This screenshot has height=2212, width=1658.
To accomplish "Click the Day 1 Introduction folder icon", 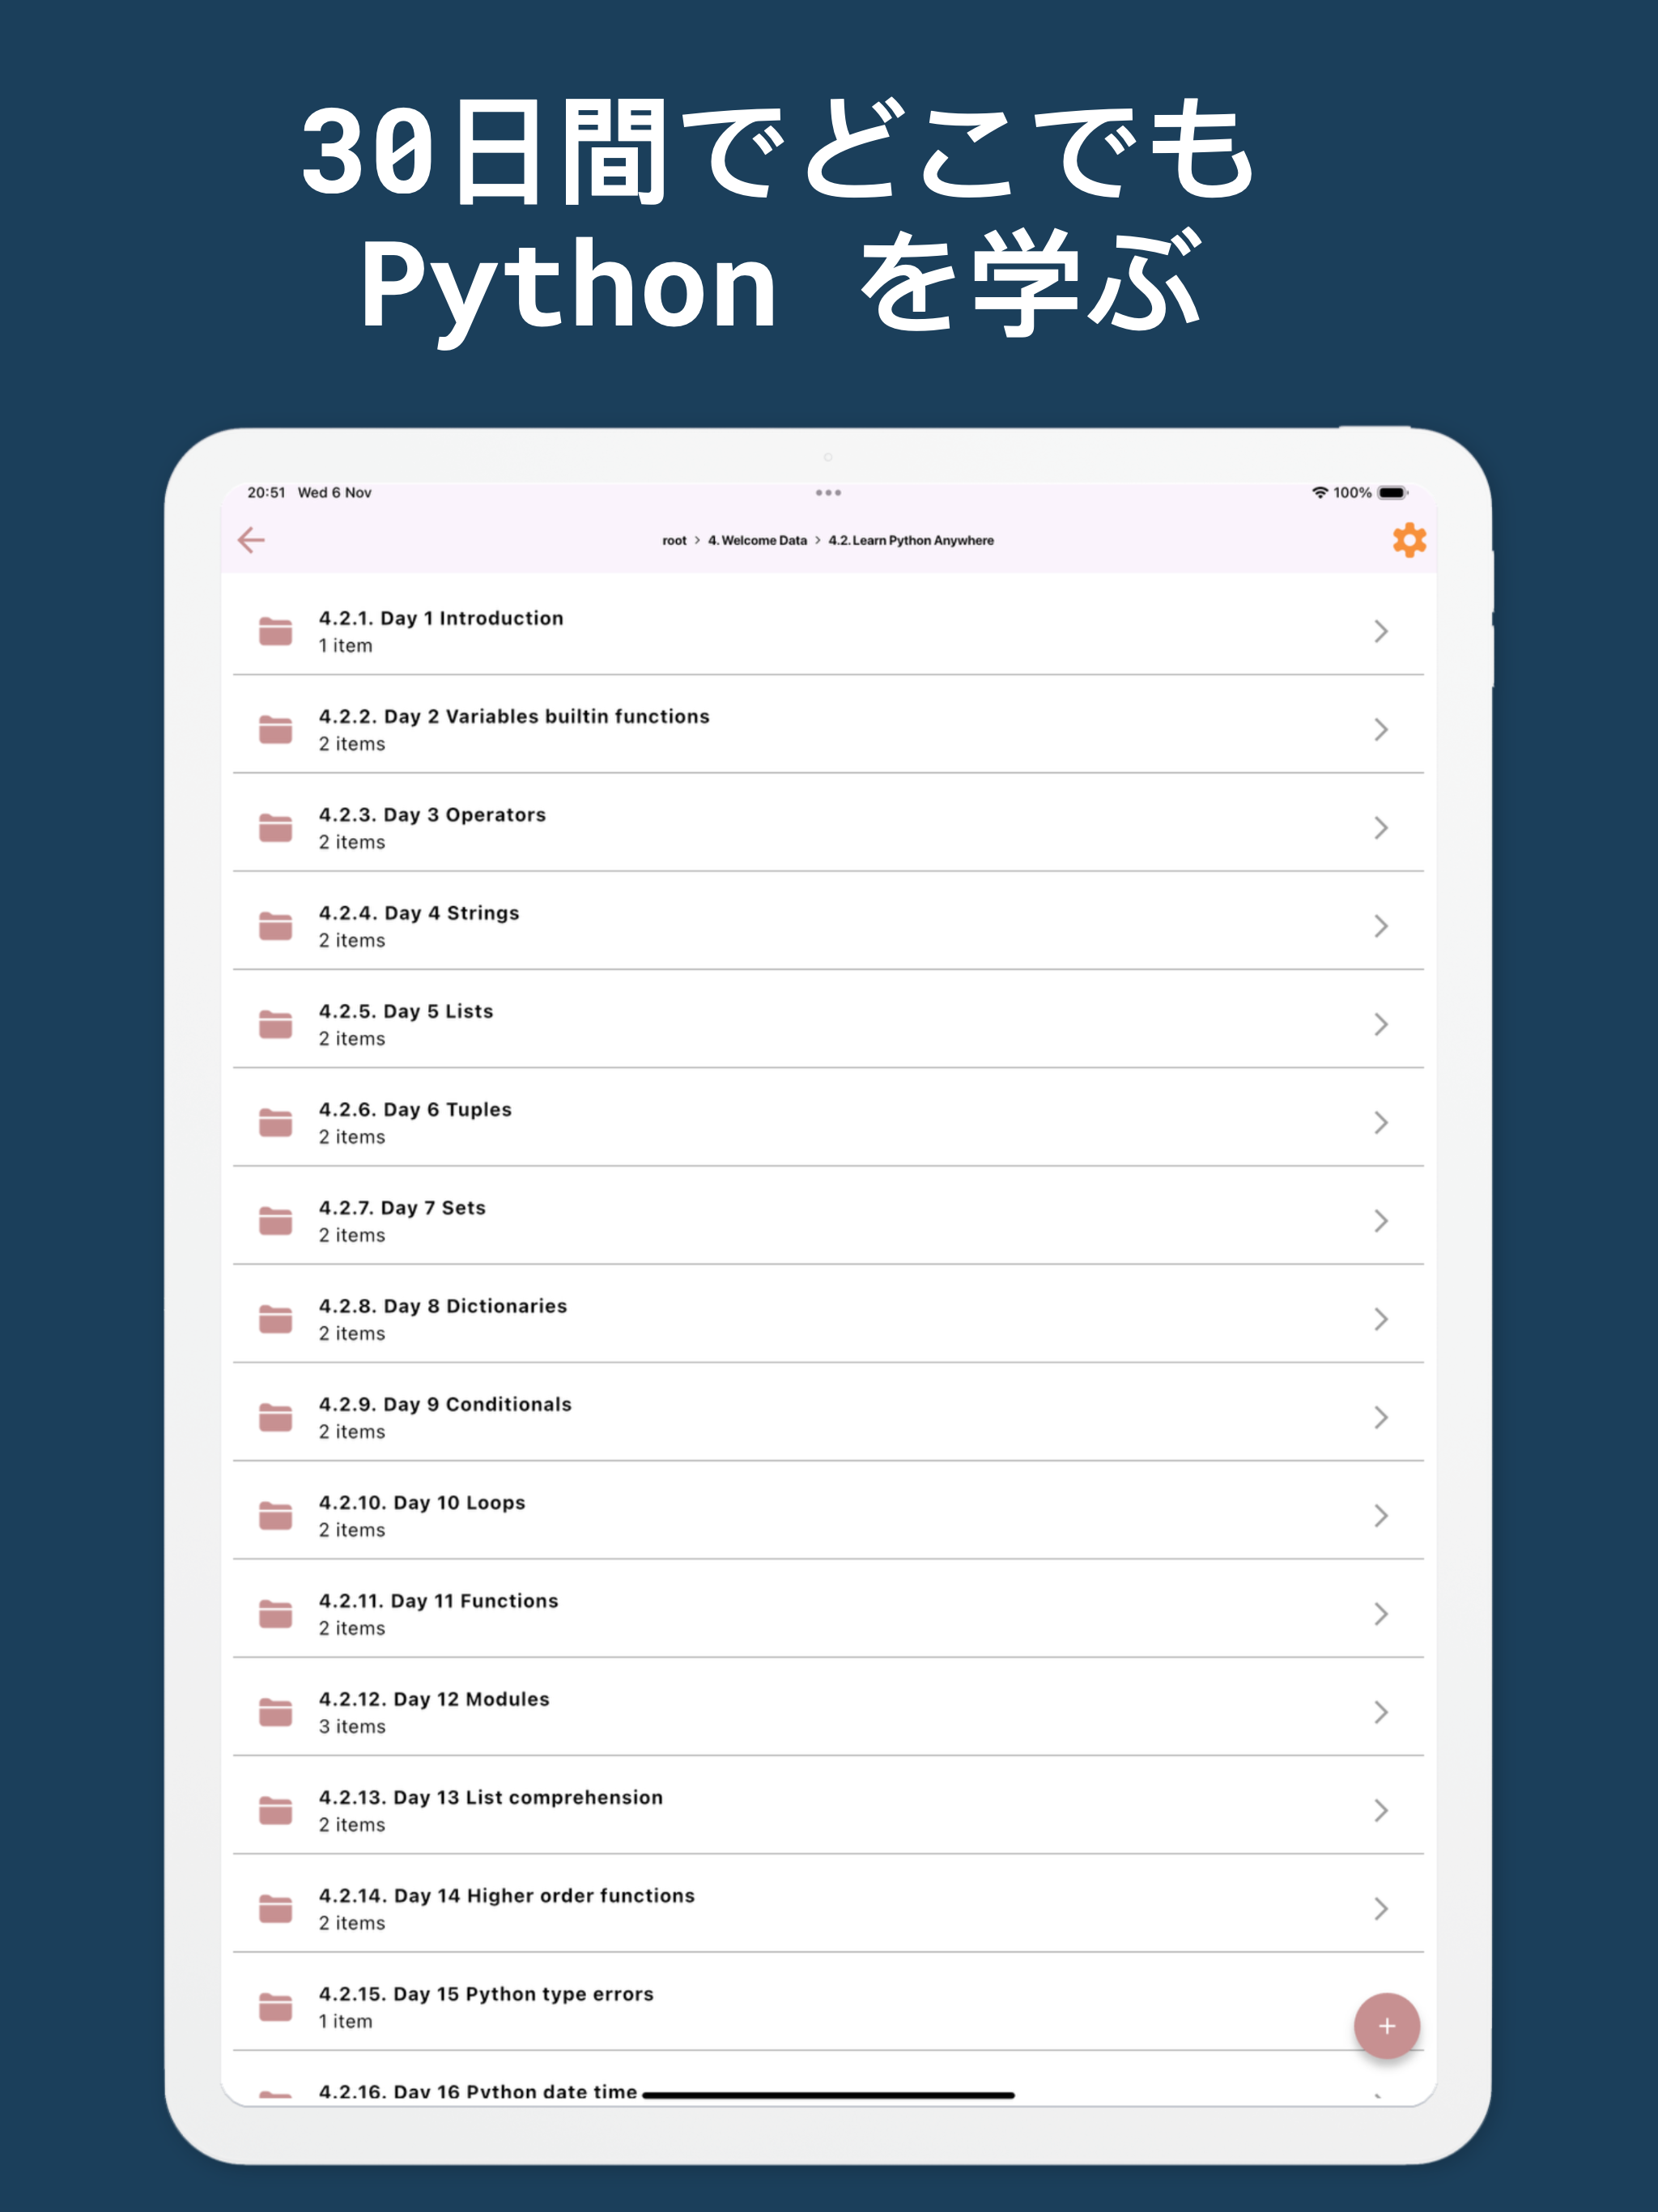I will pos(275,631).
